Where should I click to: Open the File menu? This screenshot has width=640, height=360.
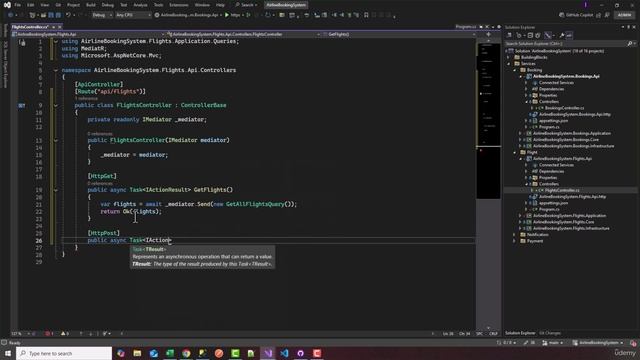18,5
